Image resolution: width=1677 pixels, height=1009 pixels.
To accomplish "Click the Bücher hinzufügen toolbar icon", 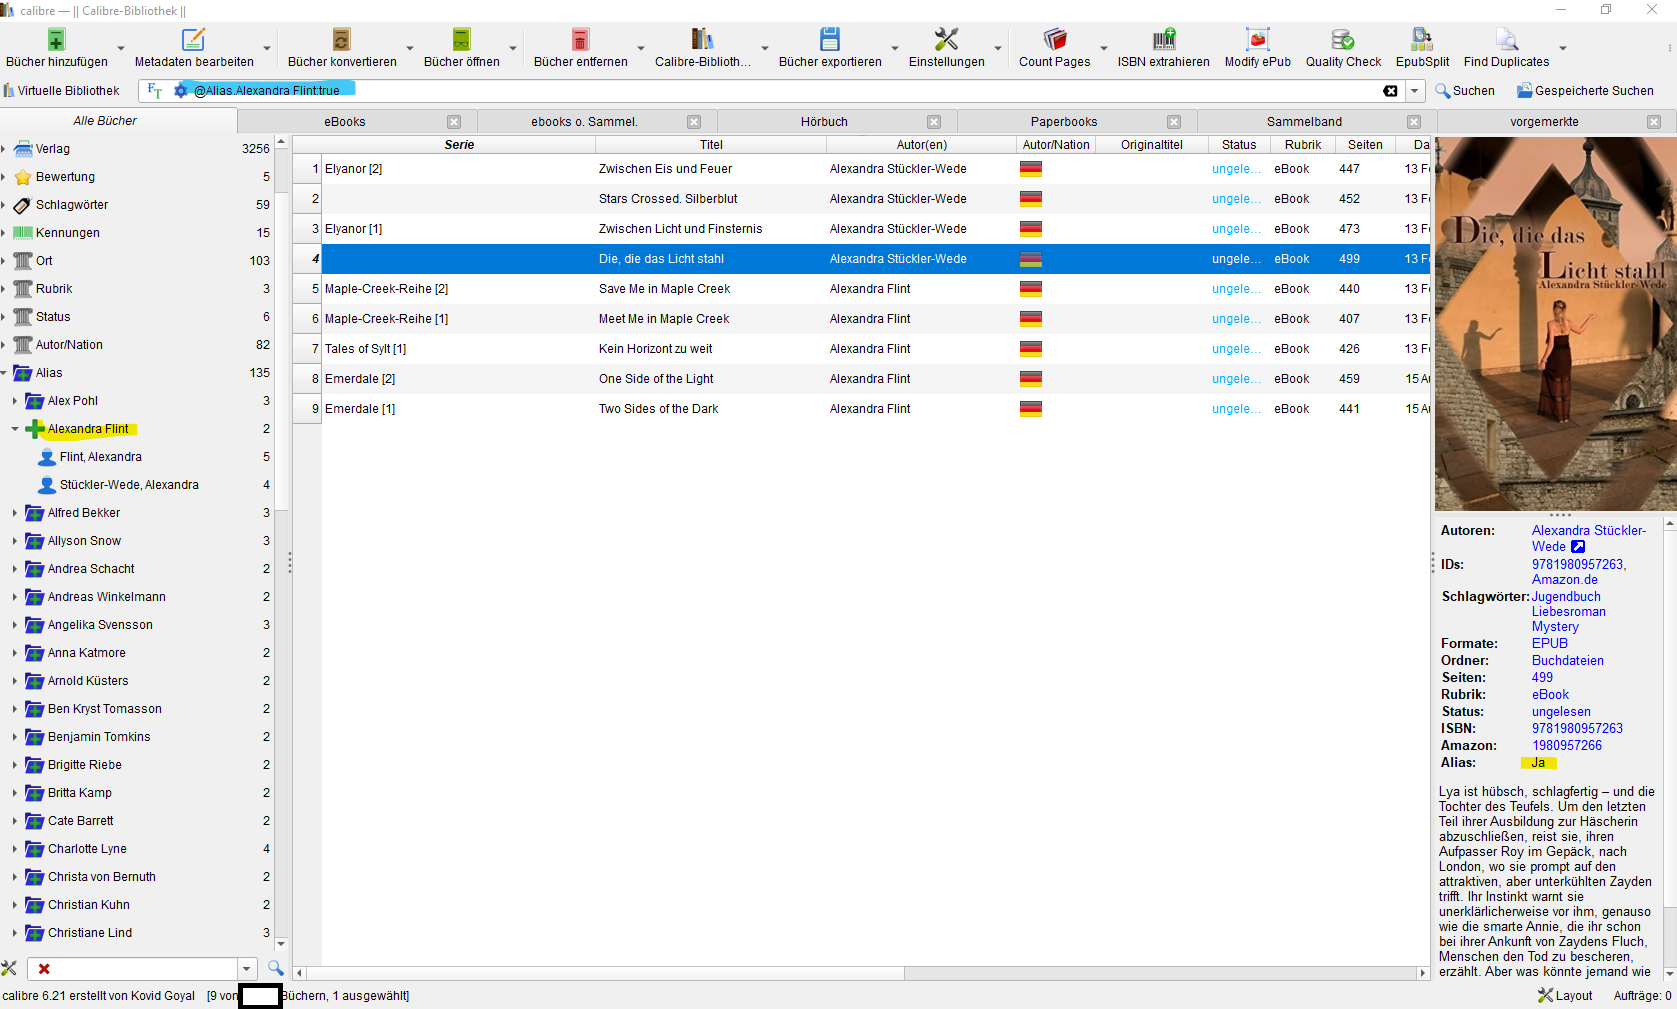I will [56, 40].
